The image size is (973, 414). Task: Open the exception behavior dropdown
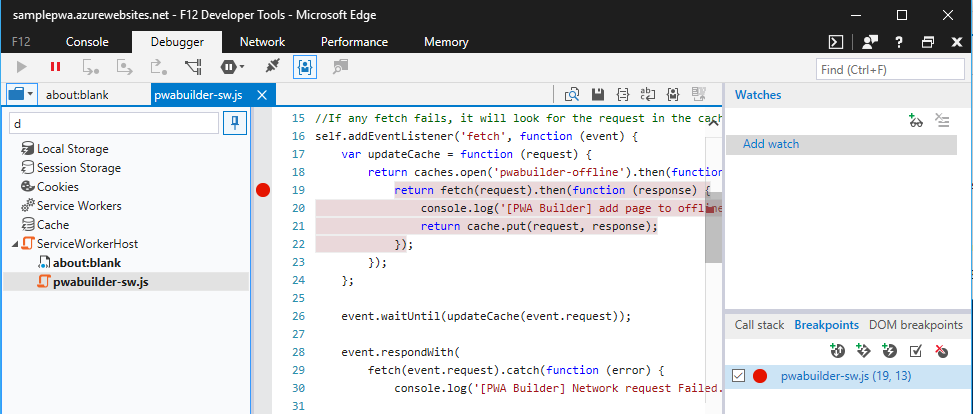[232, 66]
